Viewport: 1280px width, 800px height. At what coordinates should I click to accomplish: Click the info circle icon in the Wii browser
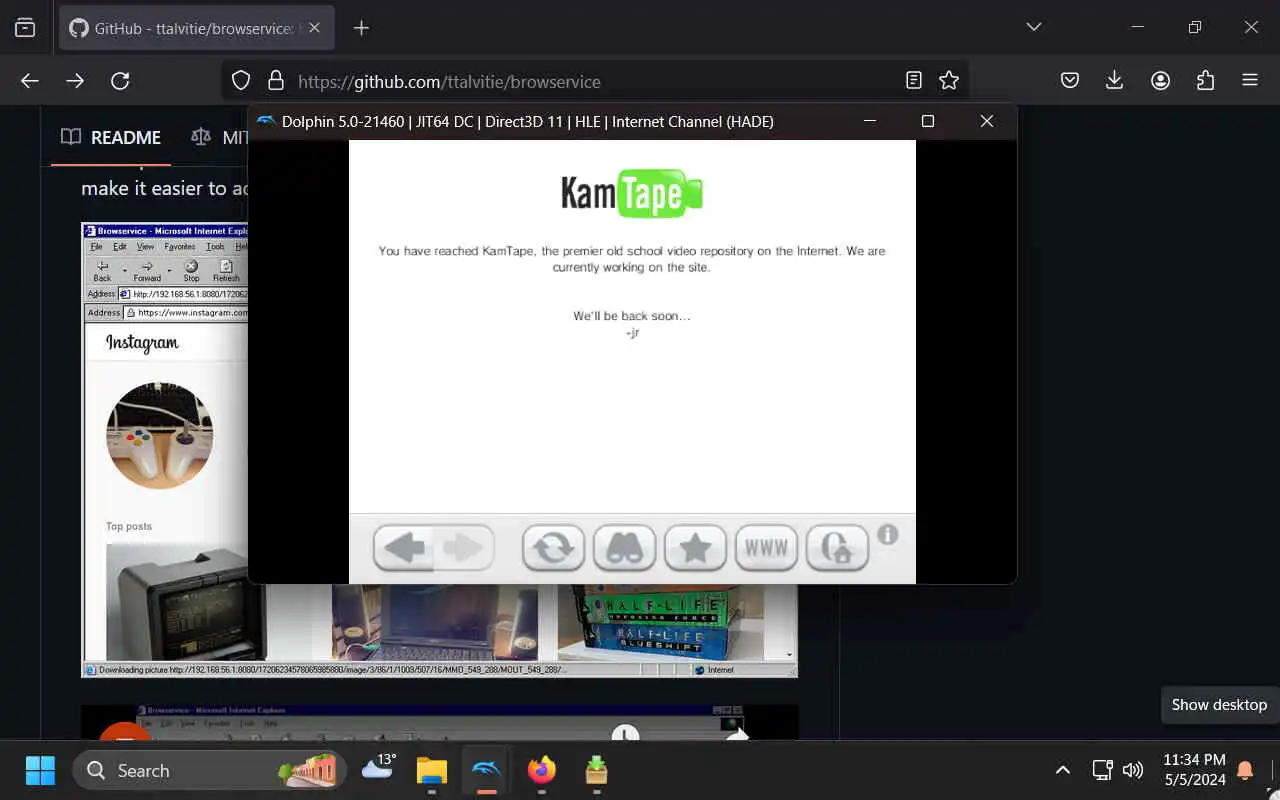tap(887, 535)
